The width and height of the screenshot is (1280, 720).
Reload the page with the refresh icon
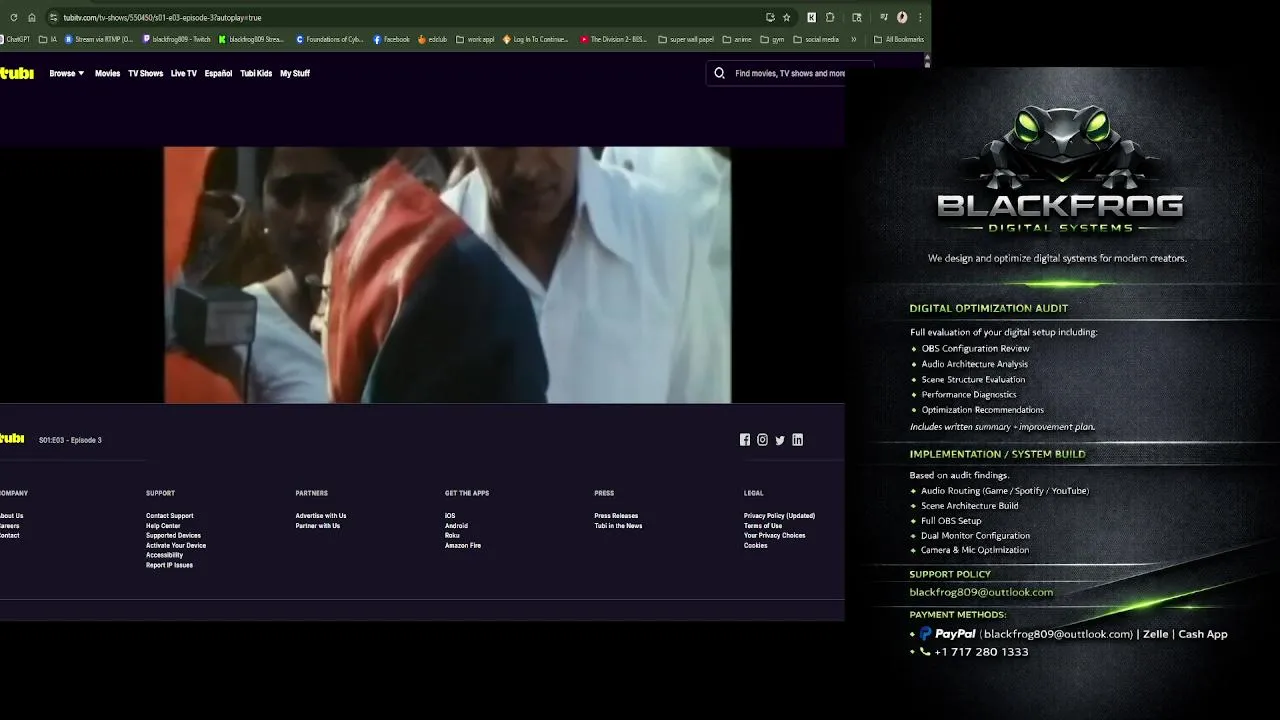pyautogui.click(x=15, y=17)
